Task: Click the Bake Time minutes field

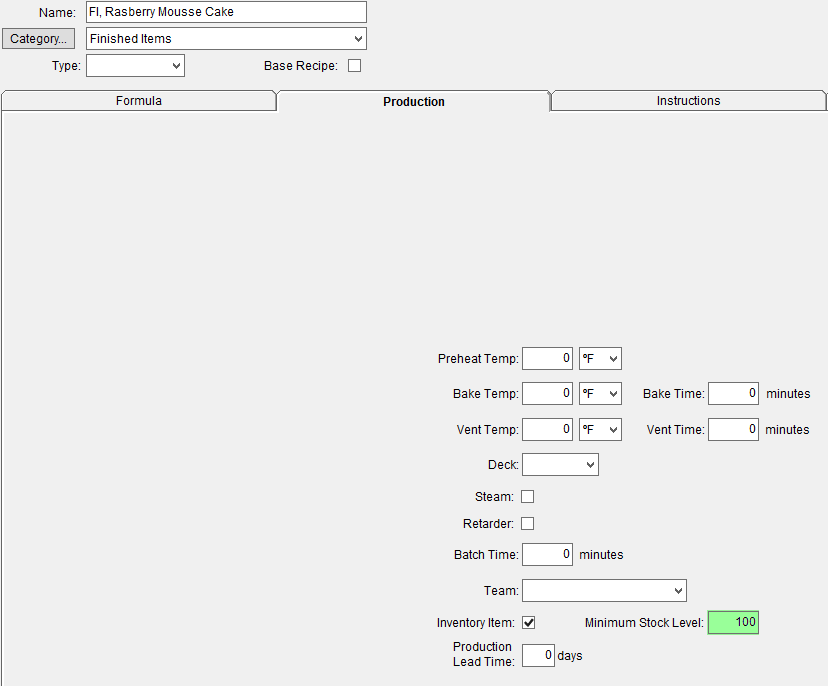Action: 733,394
